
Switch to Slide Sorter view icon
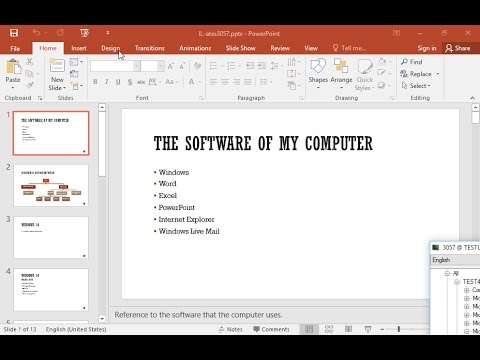pyautogui.click(x=329, y=329)
